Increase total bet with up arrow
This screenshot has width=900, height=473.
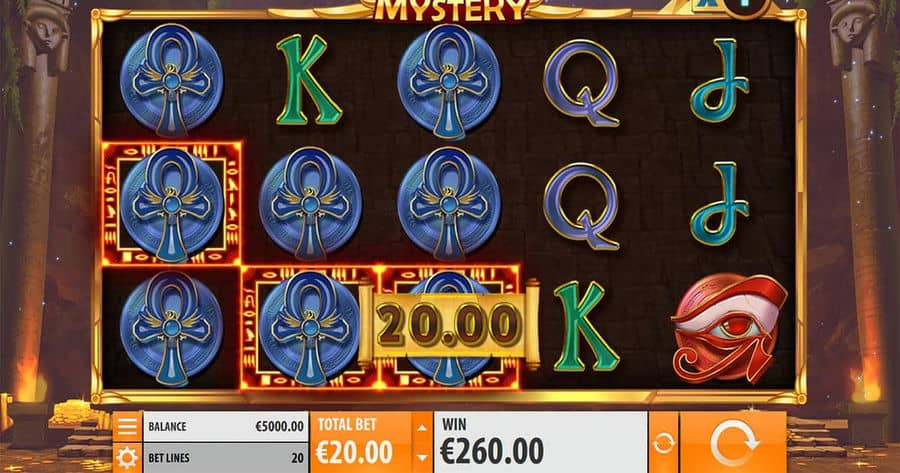[x=422, y=427]
